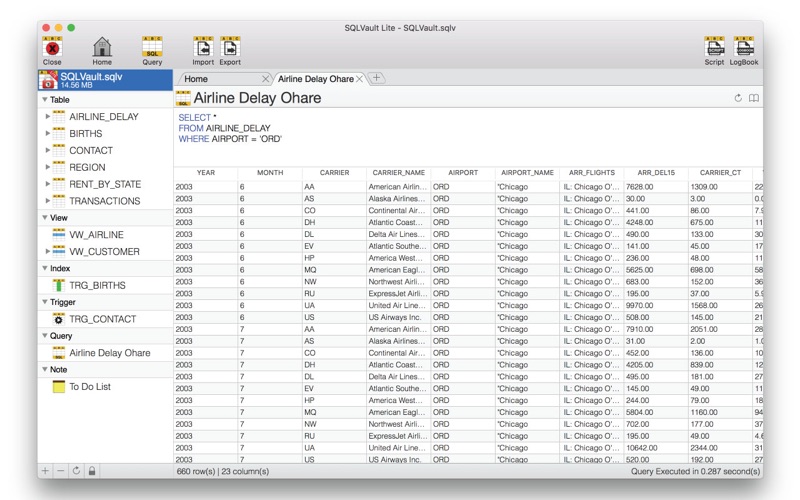Expand the TRANSACTIONS table node
The image size is (800, 500).
coord(47,201)
